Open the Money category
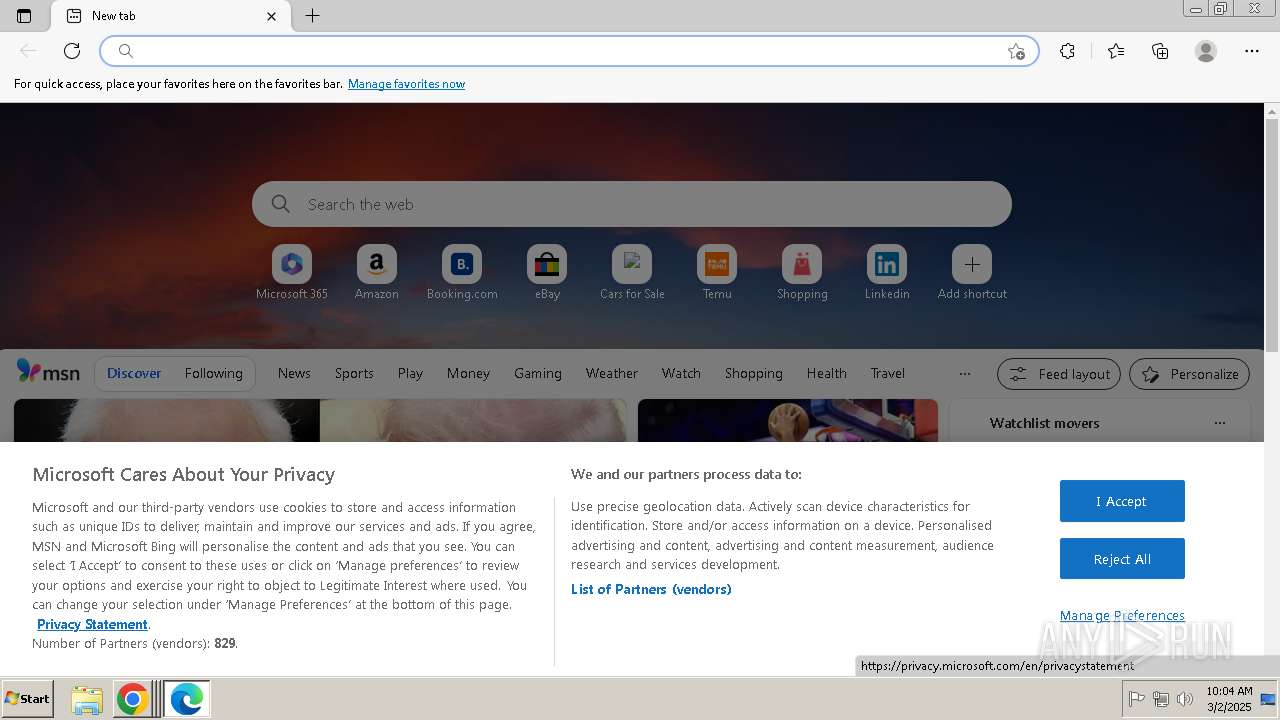Viewport: 1280px width, 720px height. (468, 373)
